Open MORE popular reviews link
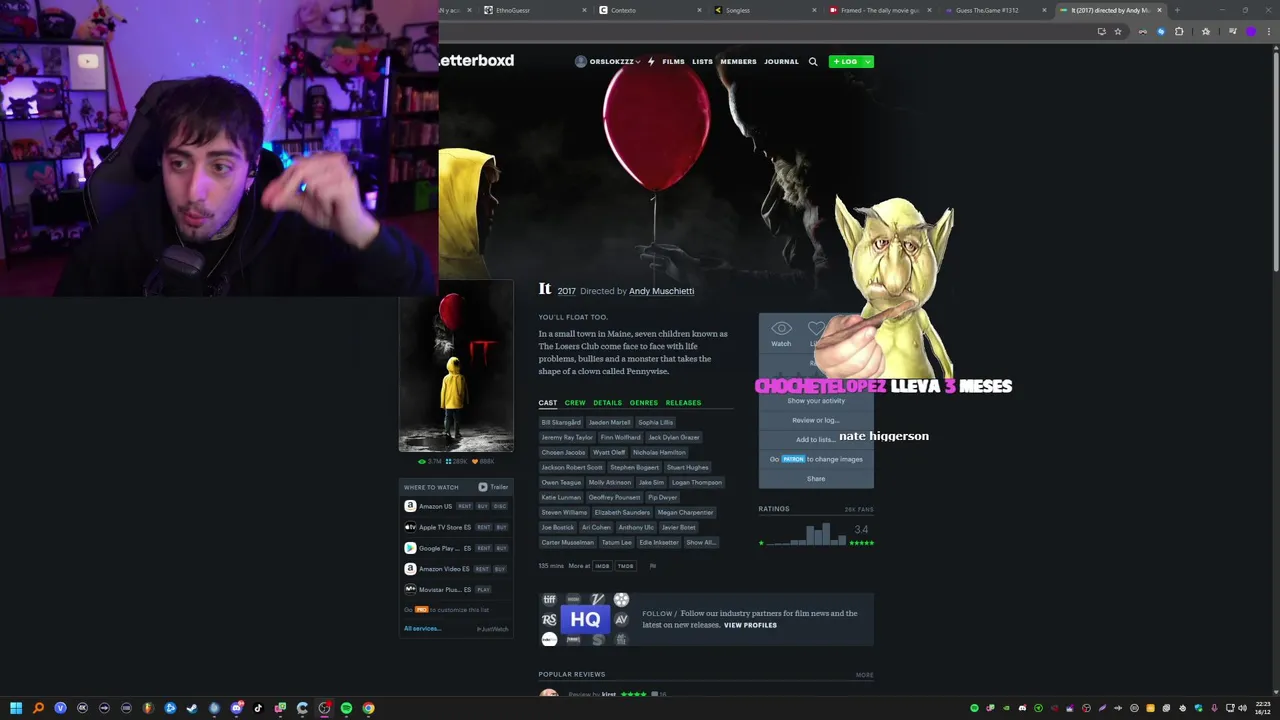 tap(864, 675)
